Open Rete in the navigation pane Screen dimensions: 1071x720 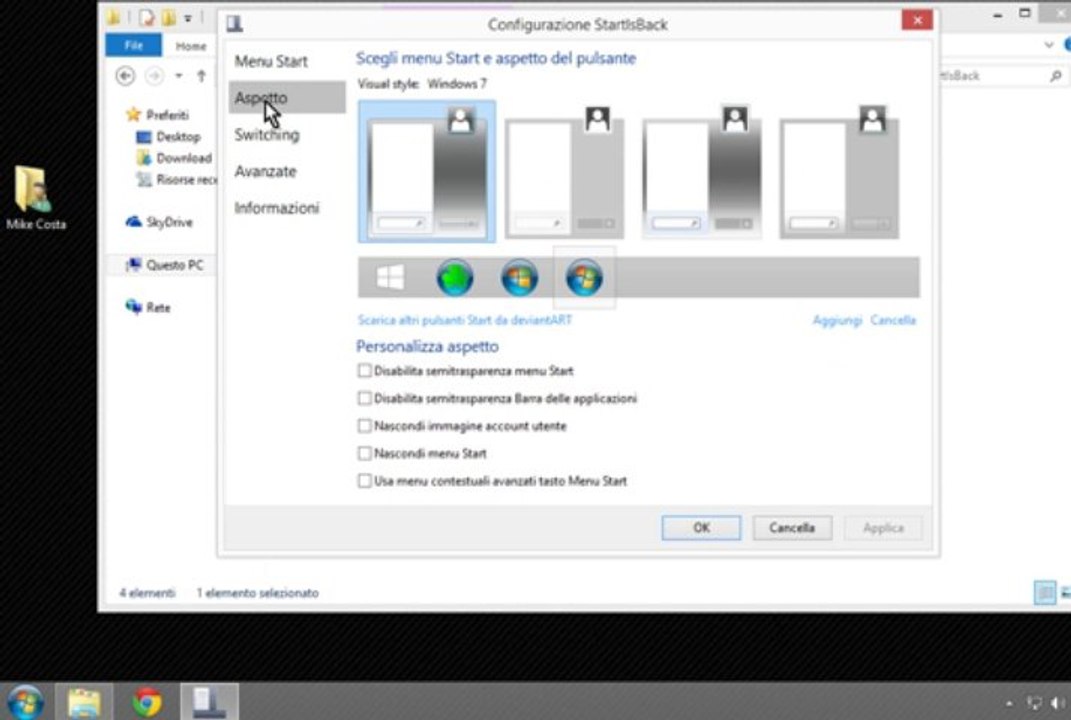click(x=158, y=307)
